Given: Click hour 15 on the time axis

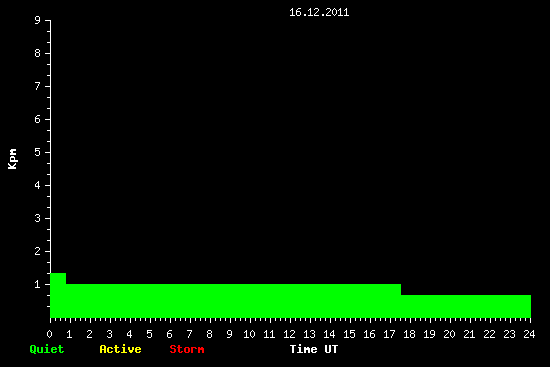Looking at the screenshot, I should pos(349,334).
